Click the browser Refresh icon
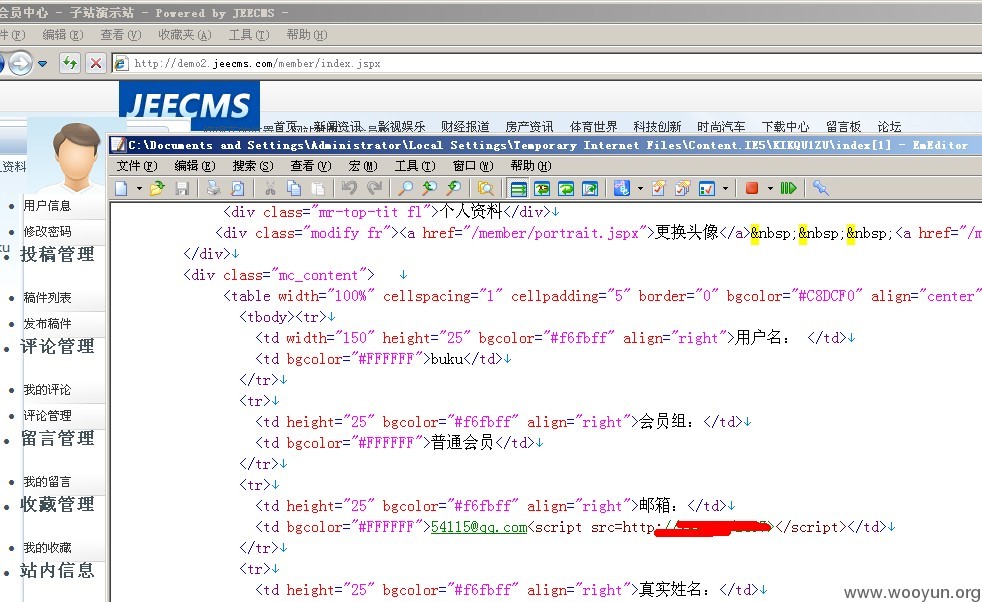The width and height of the screenshot is (982, 602). click(70, 63)
